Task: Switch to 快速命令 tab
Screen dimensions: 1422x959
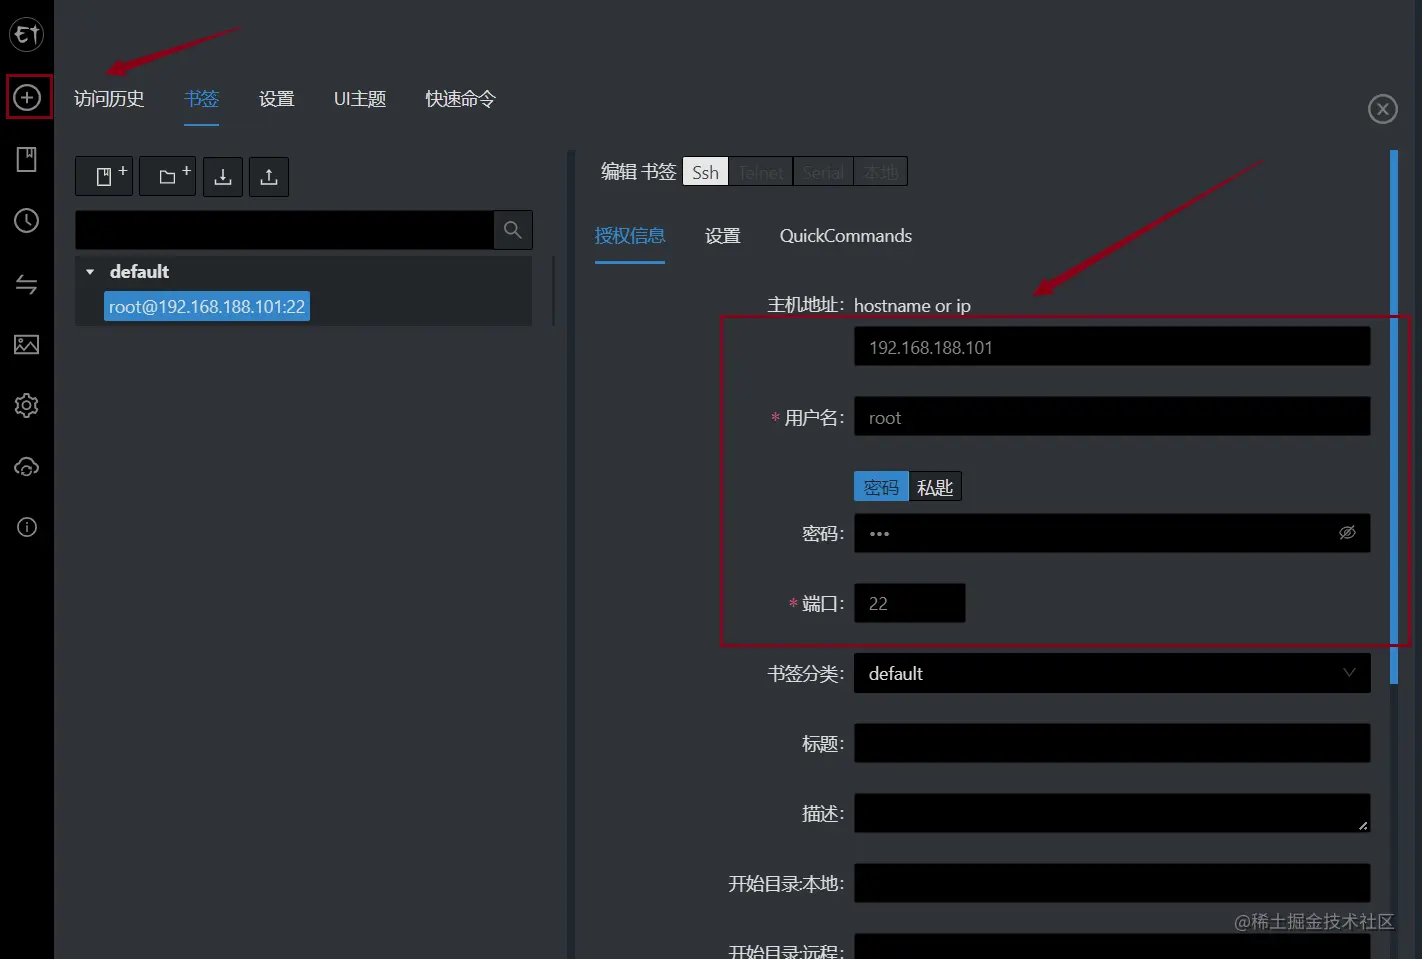Action: tap(460, 99)
